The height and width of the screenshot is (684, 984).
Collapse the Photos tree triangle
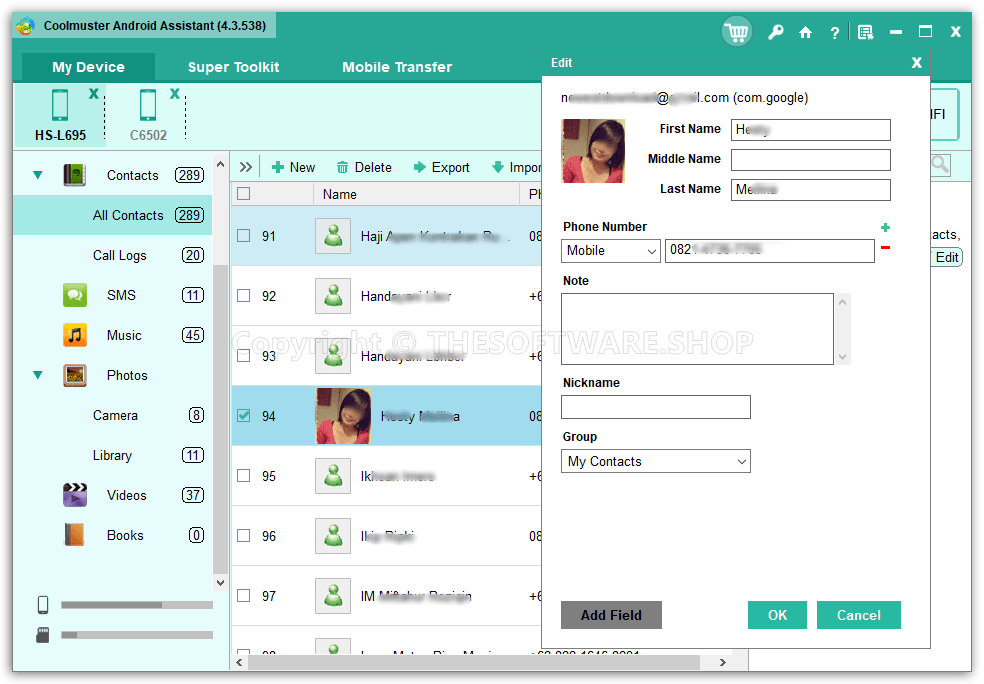pos(38,375)
